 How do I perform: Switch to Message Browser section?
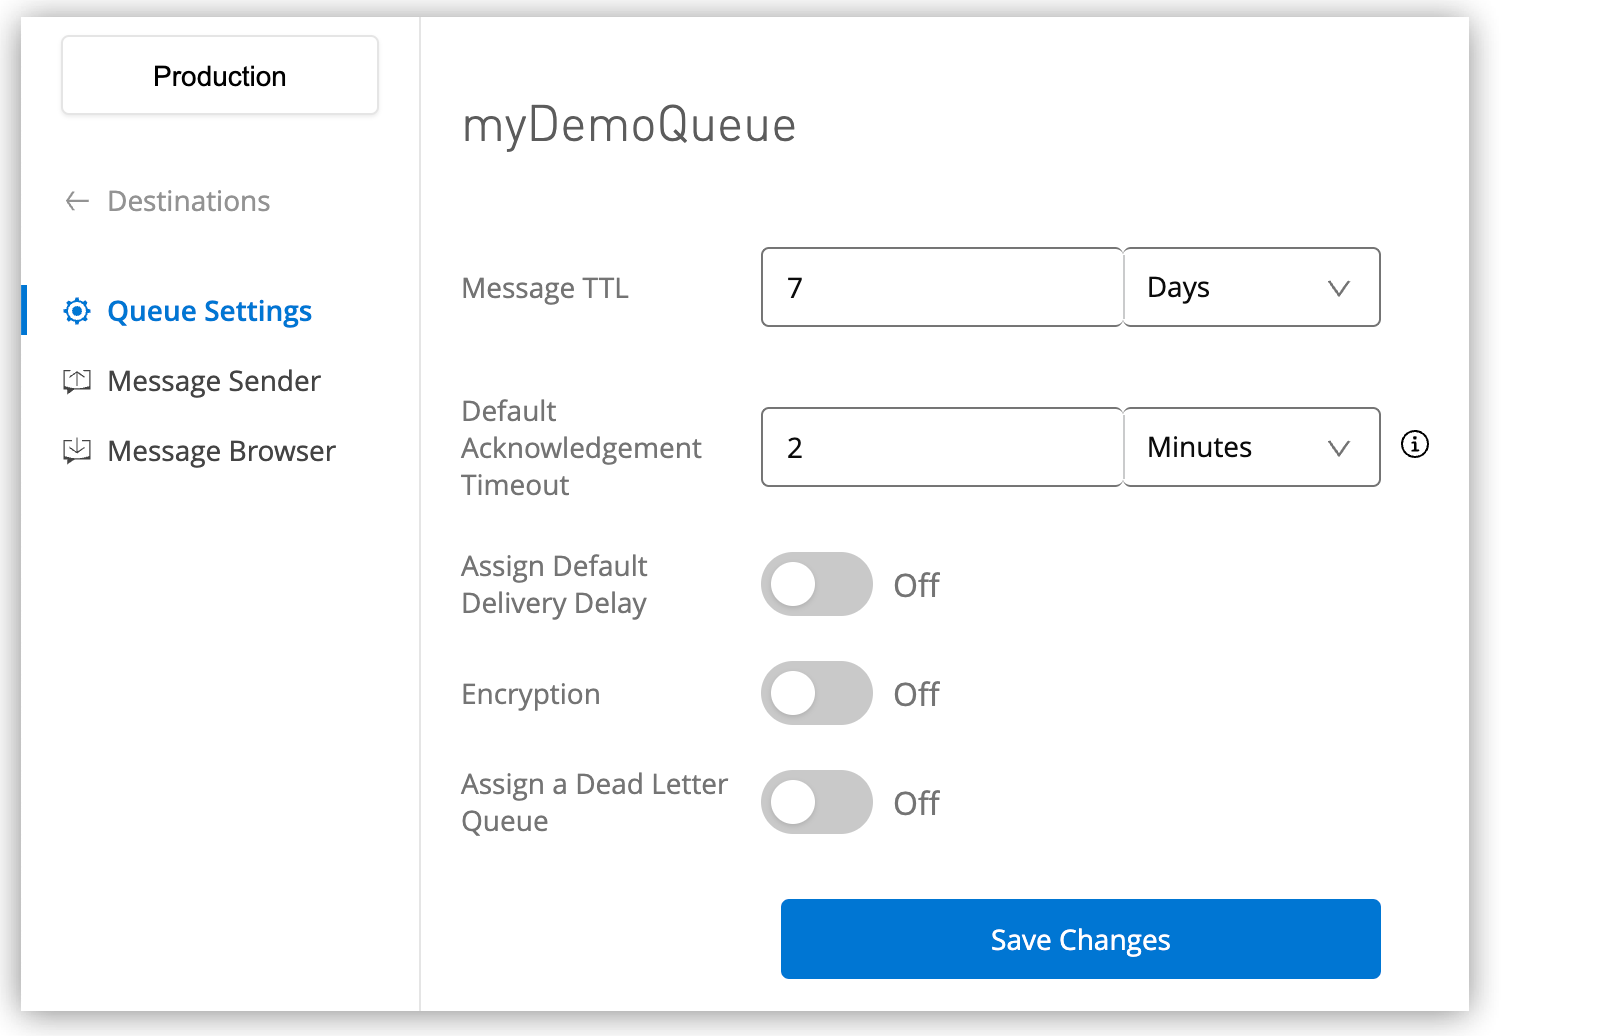221,451
